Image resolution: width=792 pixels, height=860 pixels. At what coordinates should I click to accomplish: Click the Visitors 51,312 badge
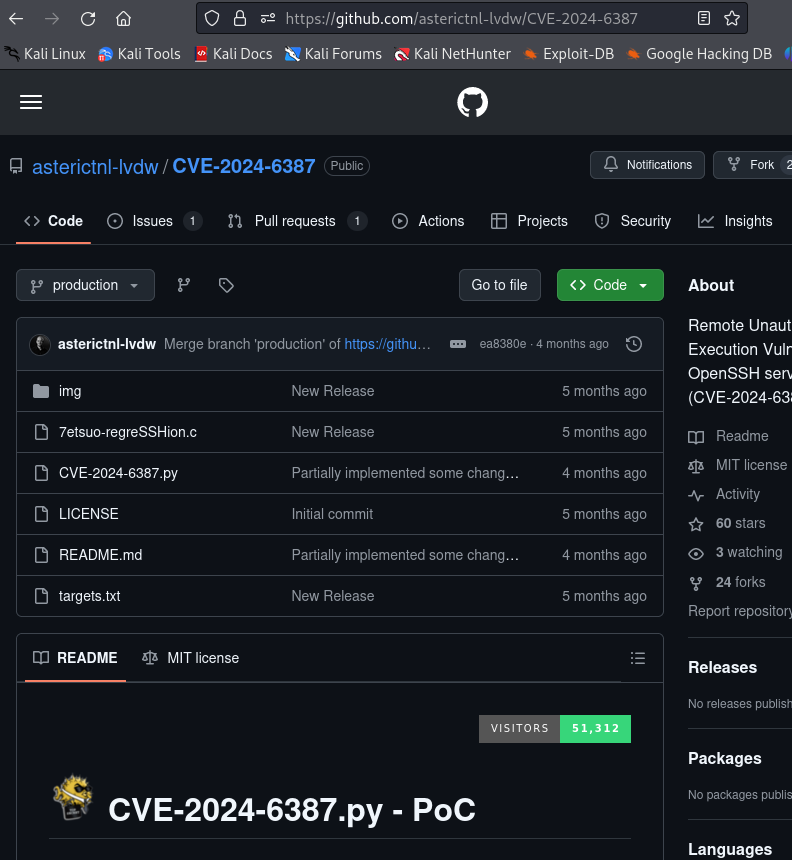(x=555, y=729)
